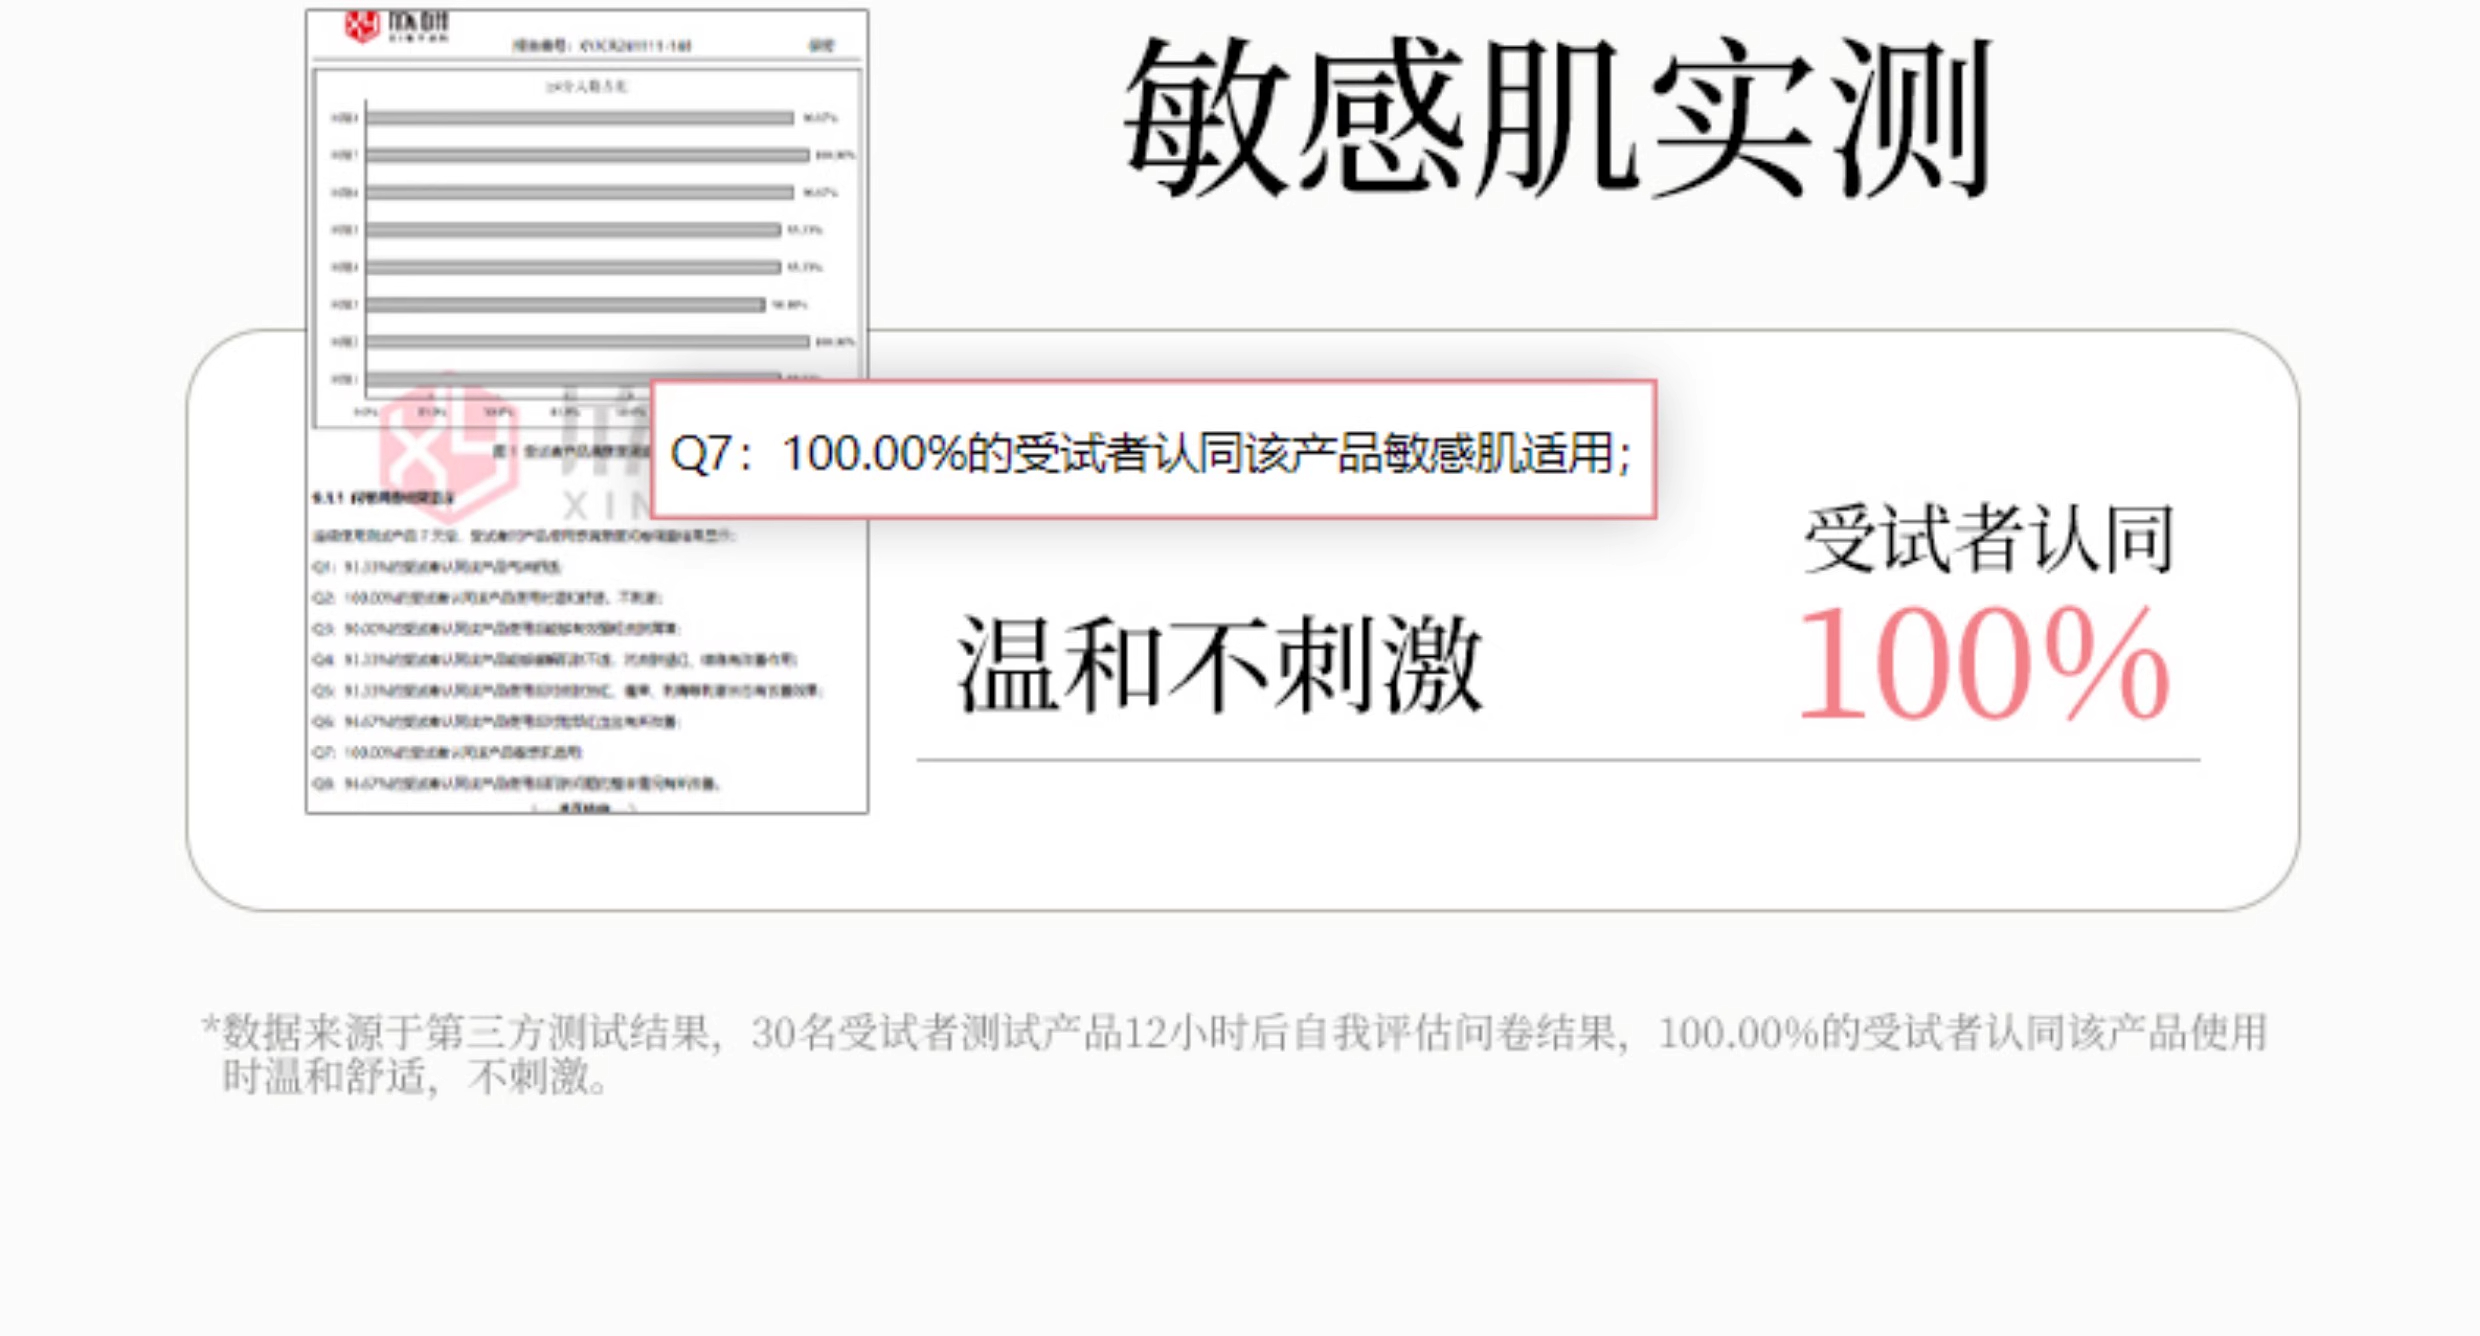Click the divider line under 温和不刺激
Image resolution: width=2480 pixels, height=1336 pixels.
[1557, 760]
